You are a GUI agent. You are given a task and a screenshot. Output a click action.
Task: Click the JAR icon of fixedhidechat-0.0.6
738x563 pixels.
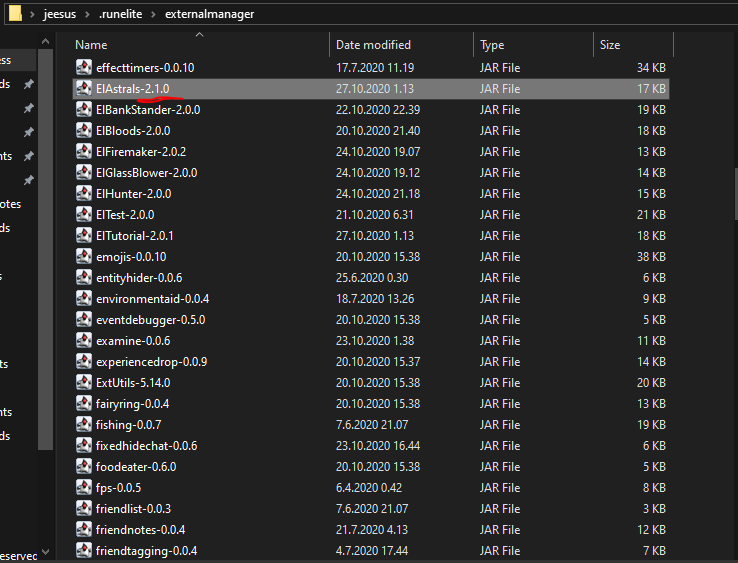84,446
